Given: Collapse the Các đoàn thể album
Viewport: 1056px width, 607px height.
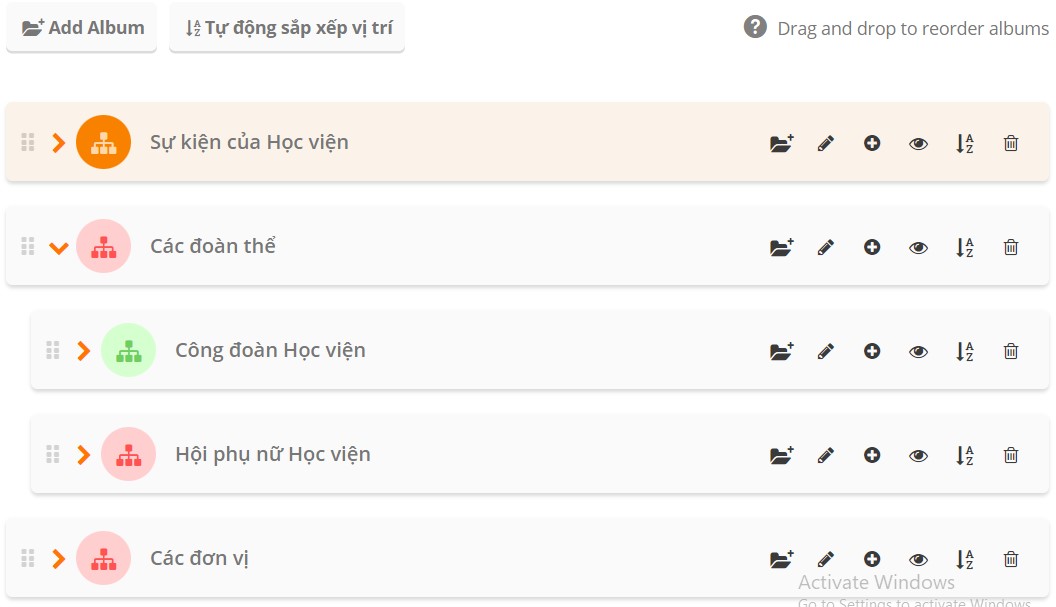Looking at the screenshot, I should pyautogui.click(x=59, y=247).
